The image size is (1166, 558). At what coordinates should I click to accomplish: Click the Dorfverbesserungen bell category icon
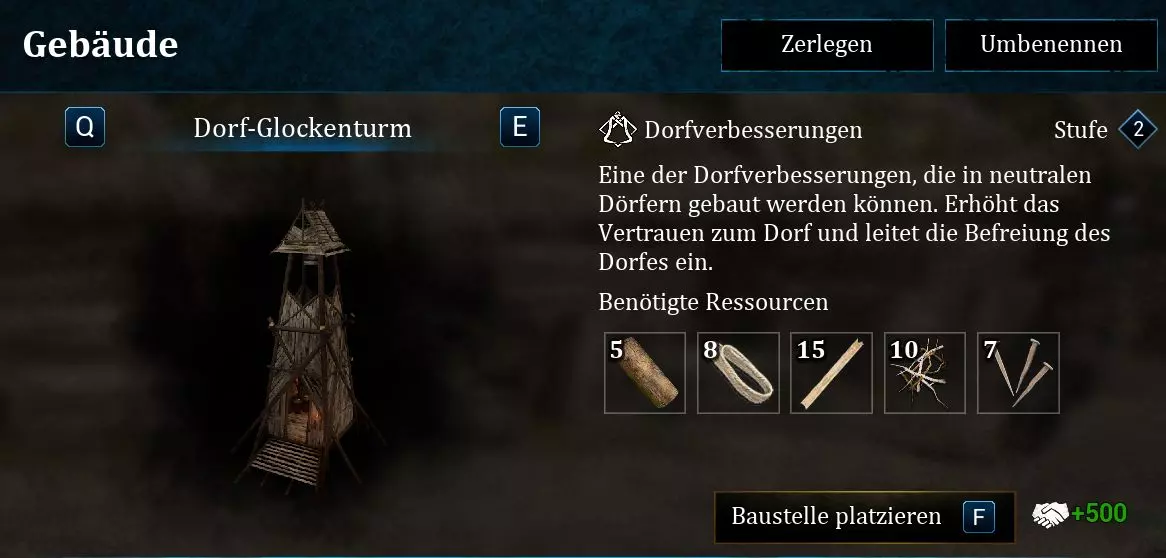tap(617, 129)
